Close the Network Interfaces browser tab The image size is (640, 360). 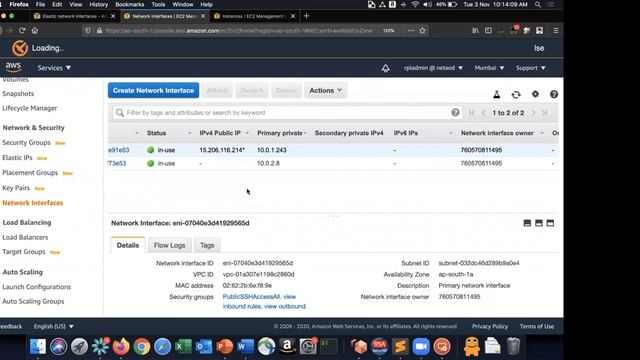coord(203,16)
